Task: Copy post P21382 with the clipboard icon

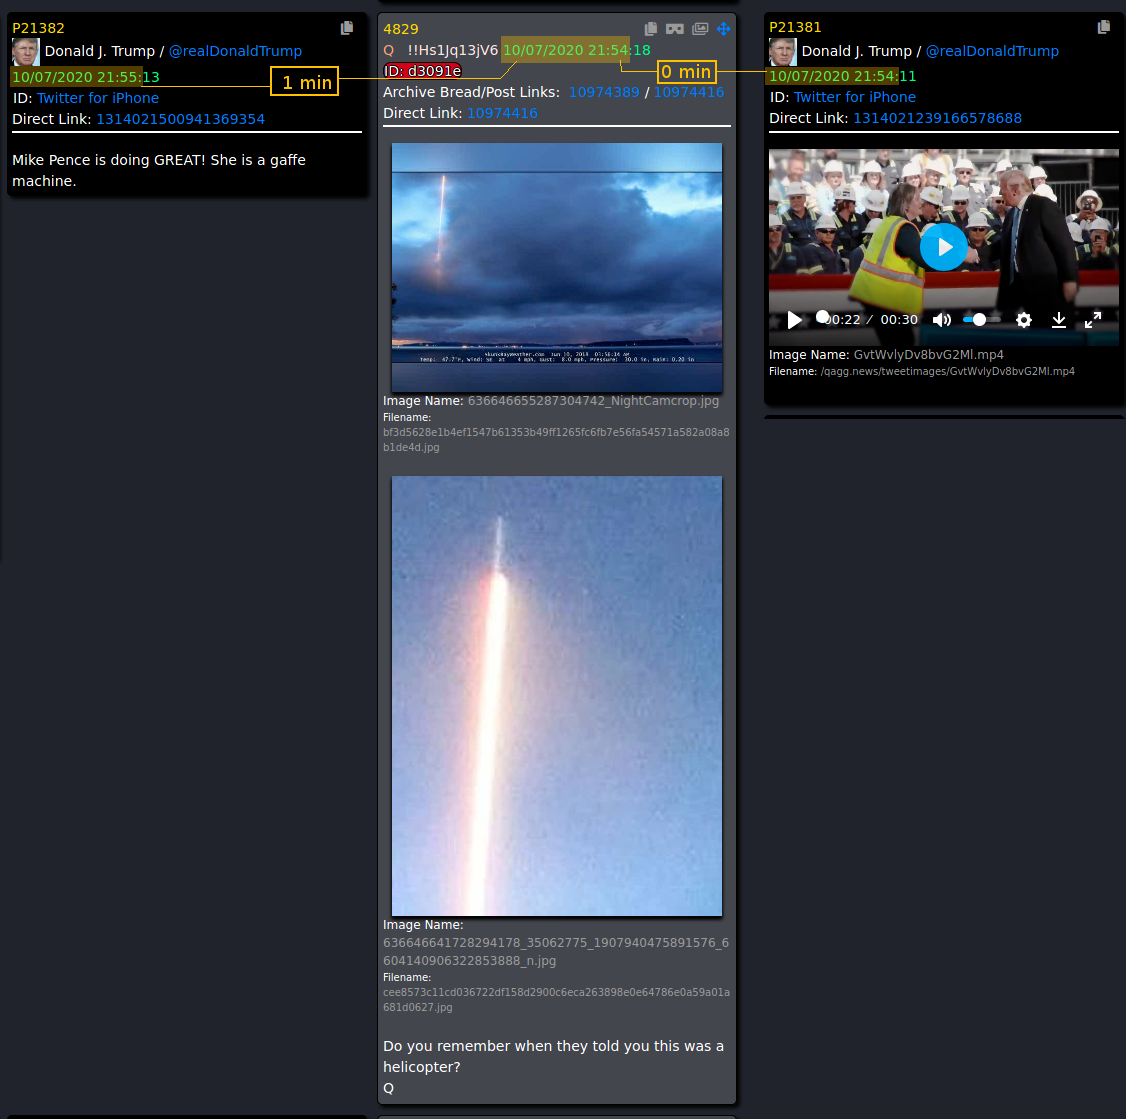Action: coord(347,28)
